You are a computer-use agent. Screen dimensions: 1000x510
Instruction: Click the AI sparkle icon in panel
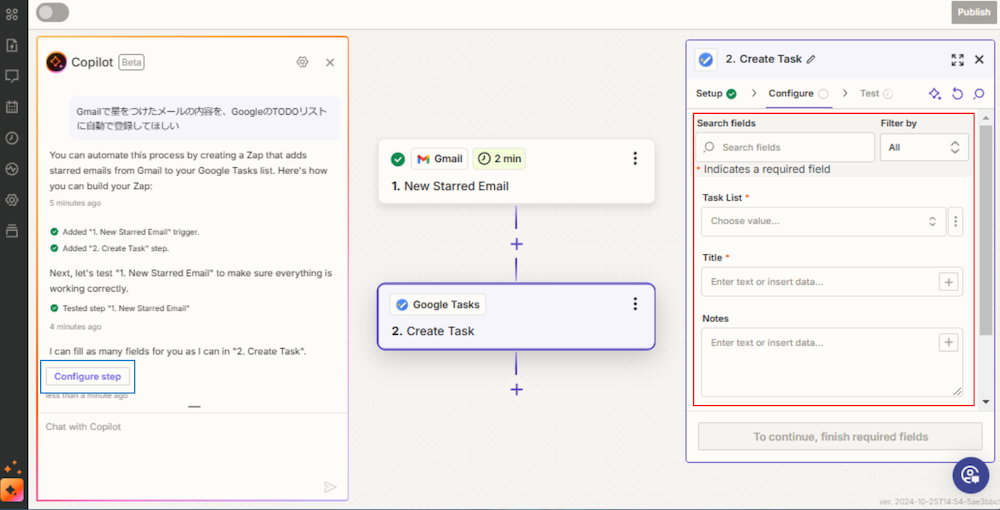[x=935, y=94]
